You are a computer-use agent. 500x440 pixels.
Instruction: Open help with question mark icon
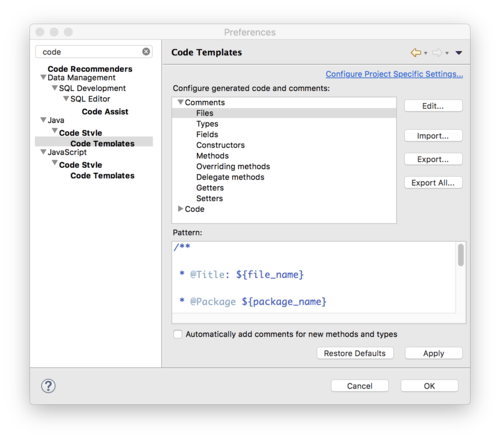point(48,386)
